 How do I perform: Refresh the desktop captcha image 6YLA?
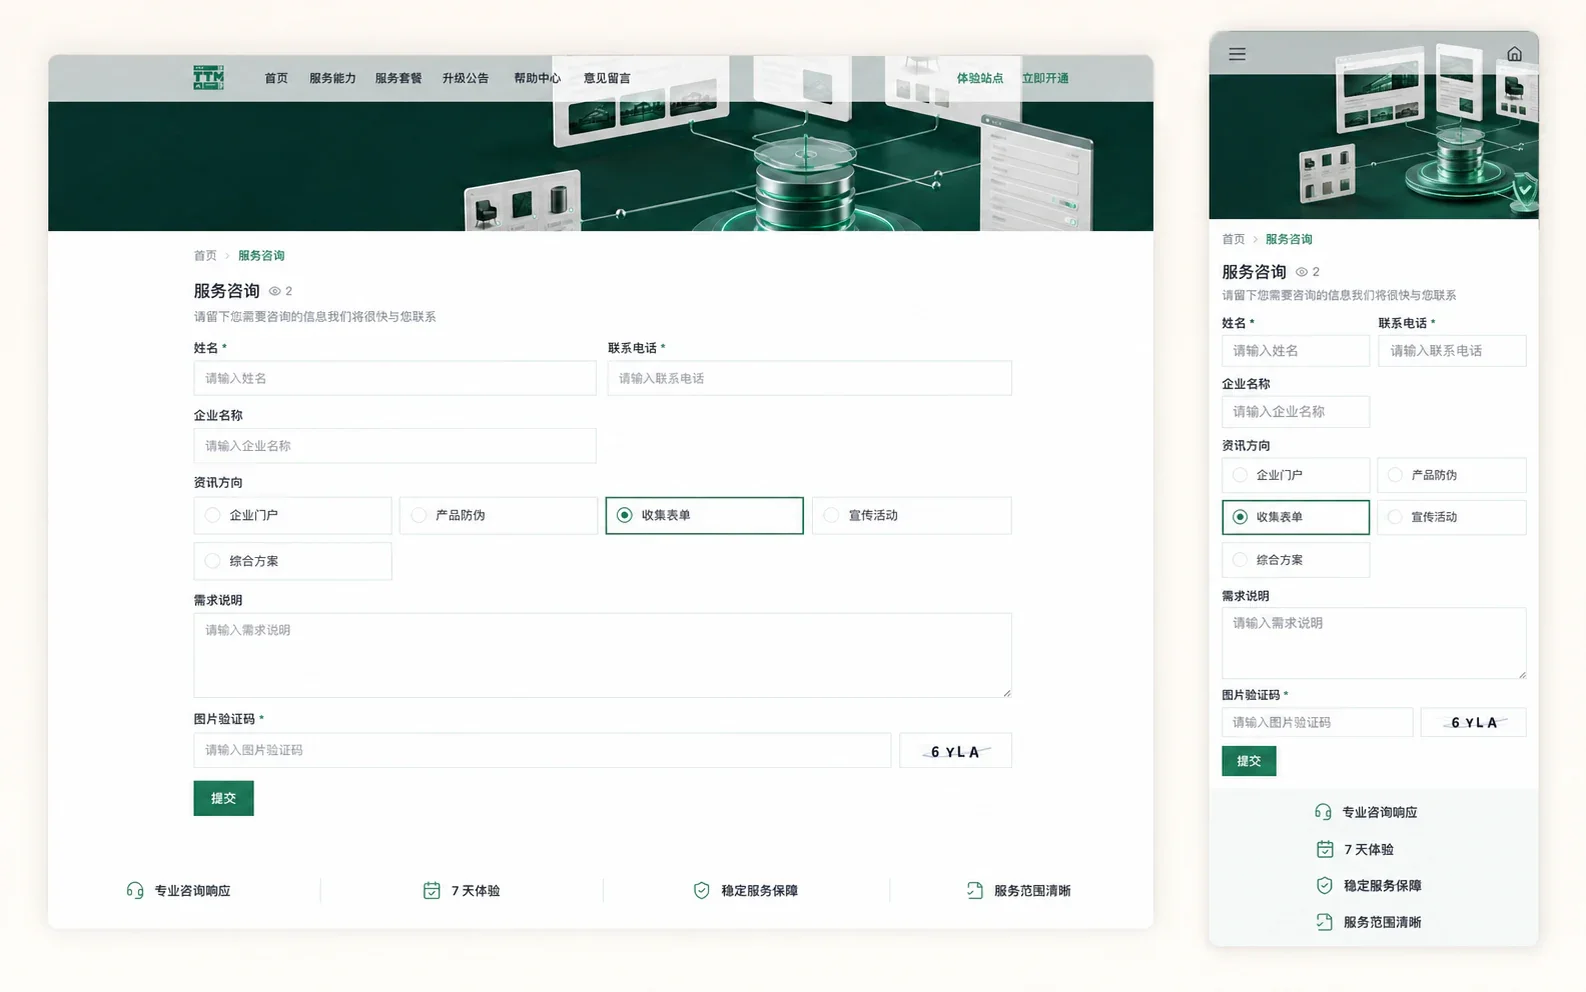955,751
